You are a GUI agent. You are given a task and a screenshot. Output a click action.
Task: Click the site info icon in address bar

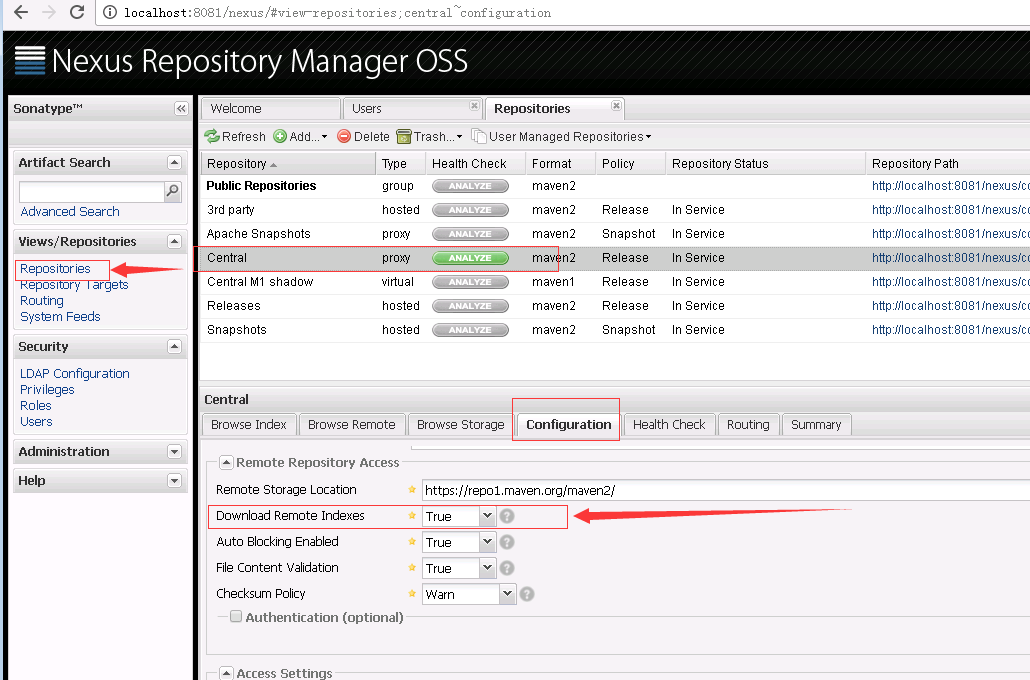(110, 12)
